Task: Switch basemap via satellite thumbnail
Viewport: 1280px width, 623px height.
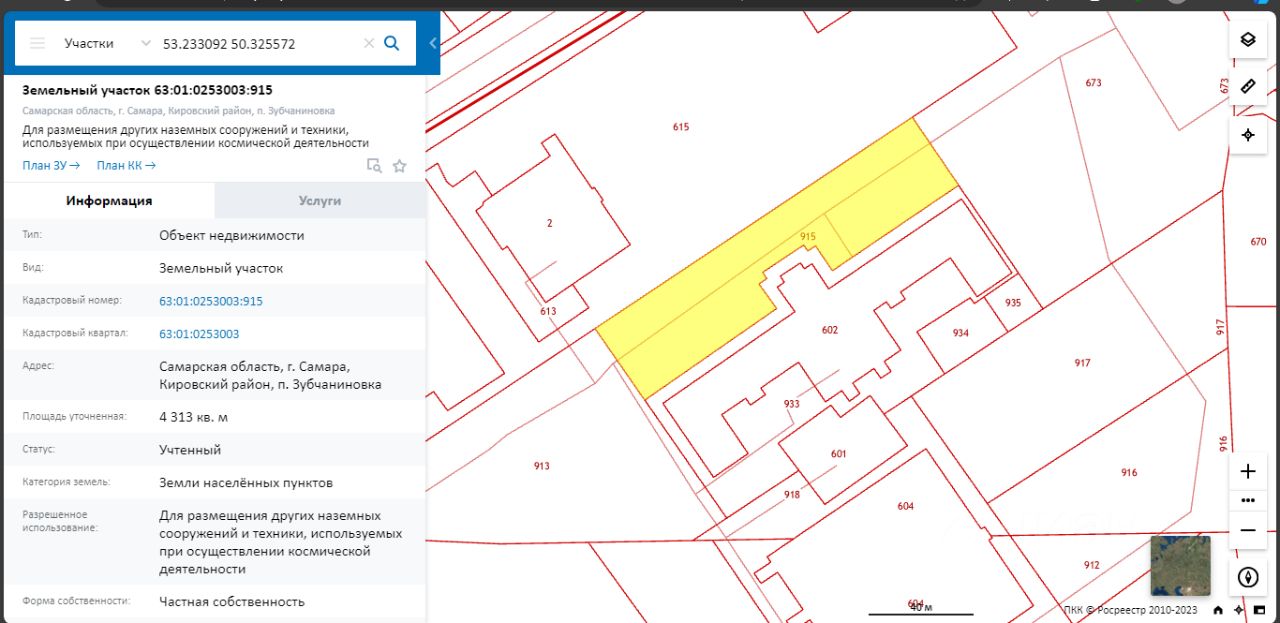Action: point(1180,566)
